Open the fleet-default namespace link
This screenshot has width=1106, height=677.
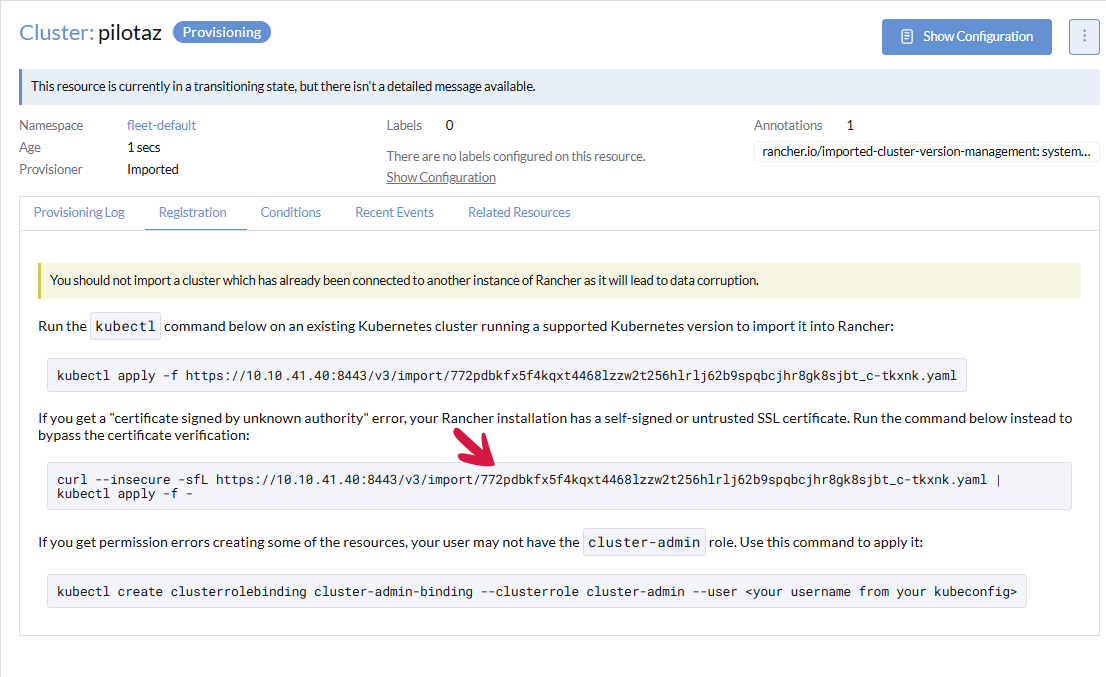[161, 126]
